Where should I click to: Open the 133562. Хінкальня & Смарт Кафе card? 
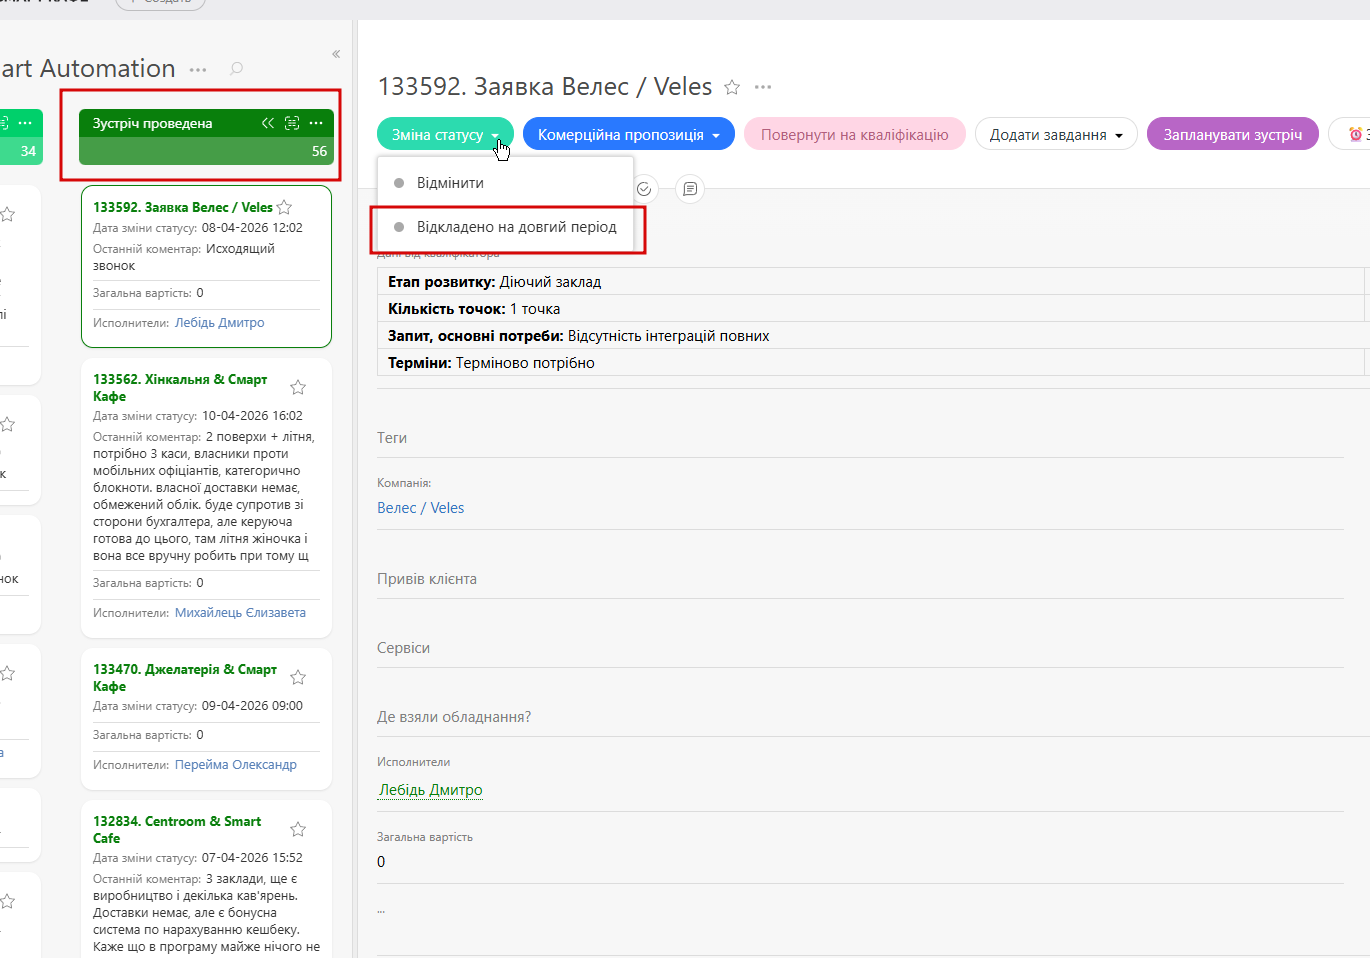(x=180, y=388)
